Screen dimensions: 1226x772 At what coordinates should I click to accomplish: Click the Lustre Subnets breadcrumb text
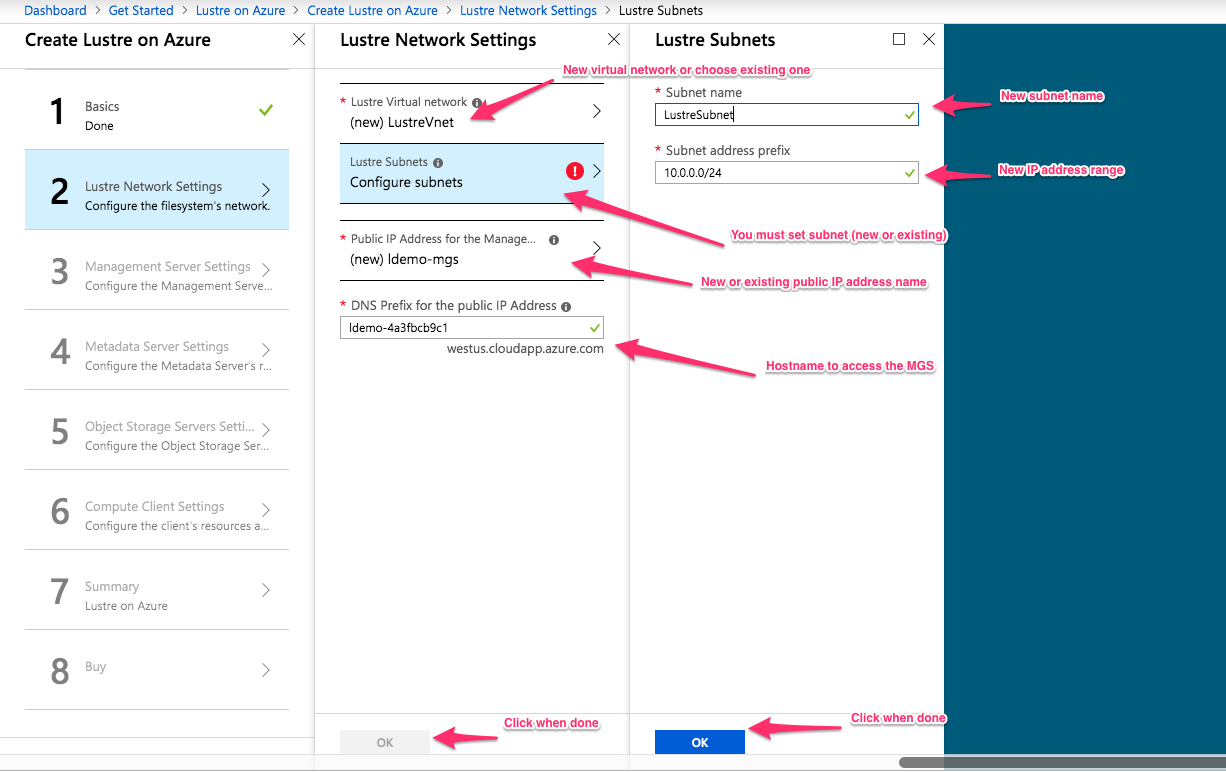coord(661,11)
